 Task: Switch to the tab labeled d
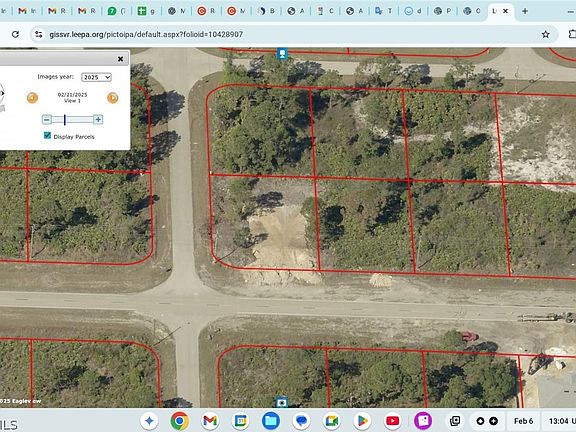[413, 11]
